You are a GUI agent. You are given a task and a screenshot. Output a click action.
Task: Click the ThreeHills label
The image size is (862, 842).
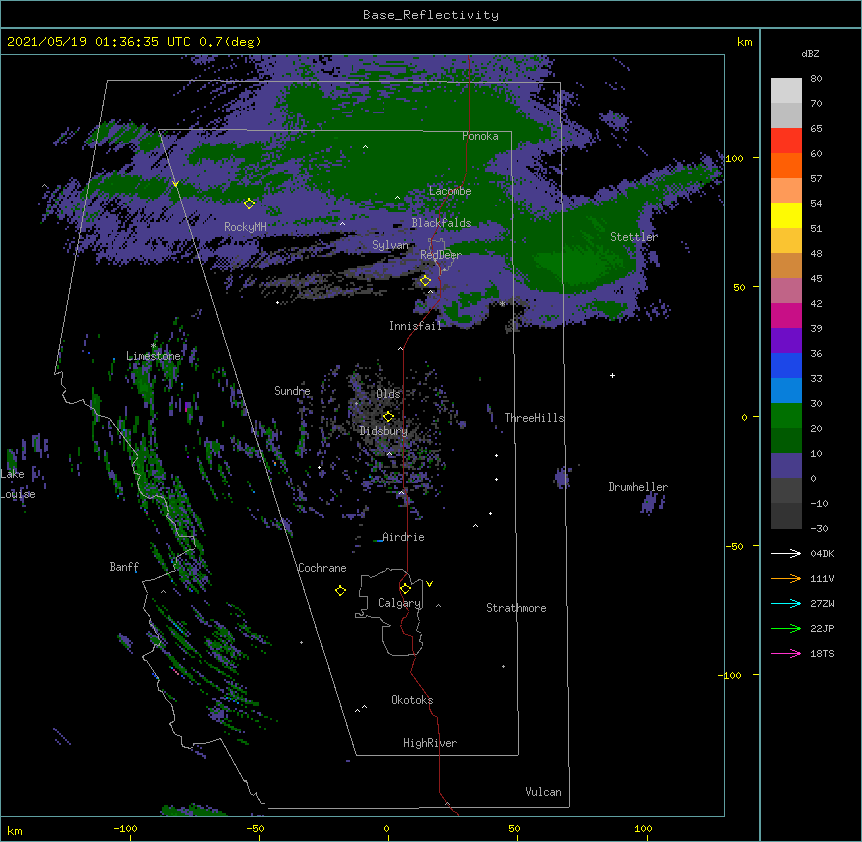(x=534, y=418)
